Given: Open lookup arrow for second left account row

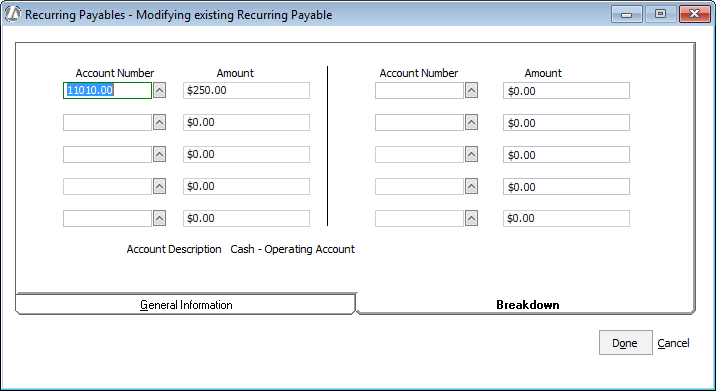Looking at the screenshot, I should coord(159,122).
